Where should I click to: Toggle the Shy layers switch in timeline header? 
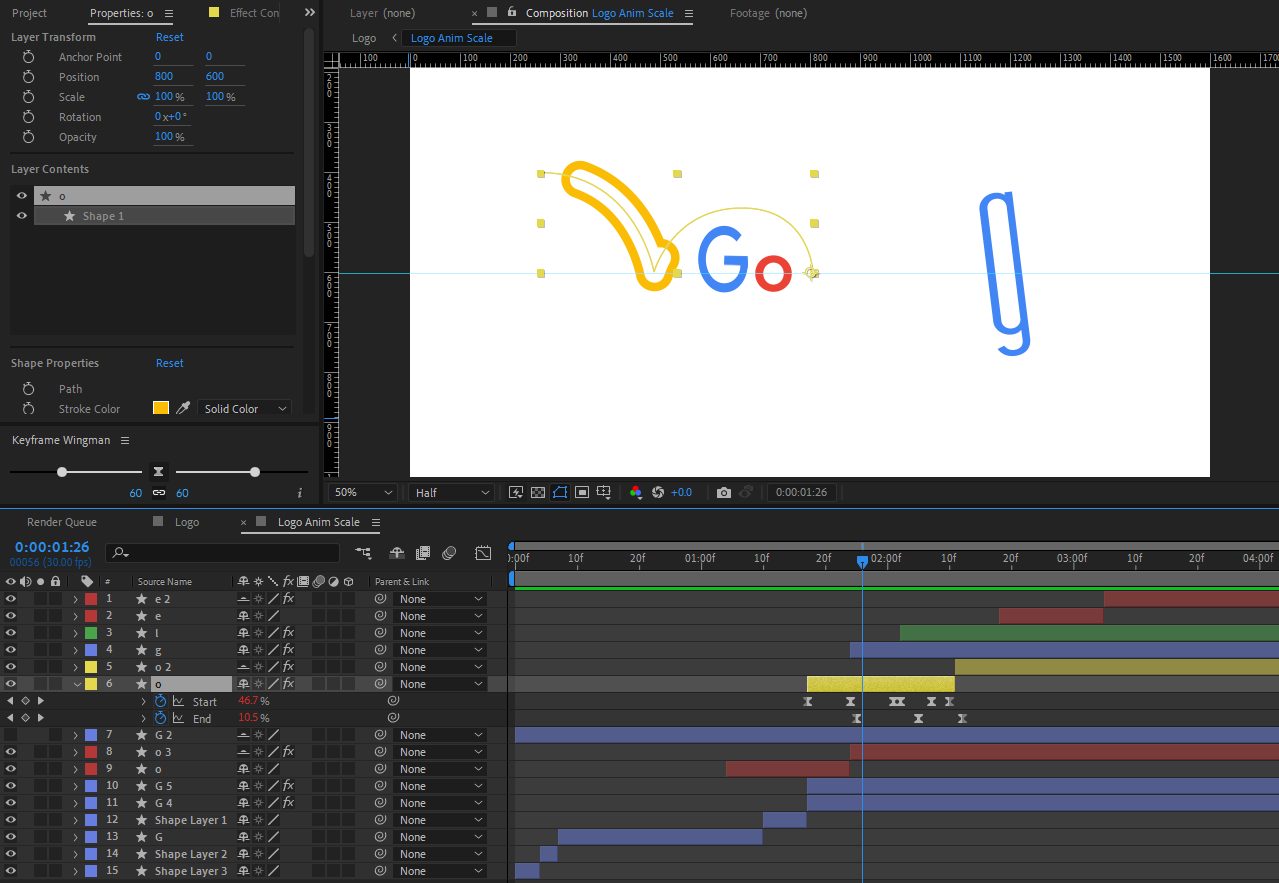pos(397,552)
